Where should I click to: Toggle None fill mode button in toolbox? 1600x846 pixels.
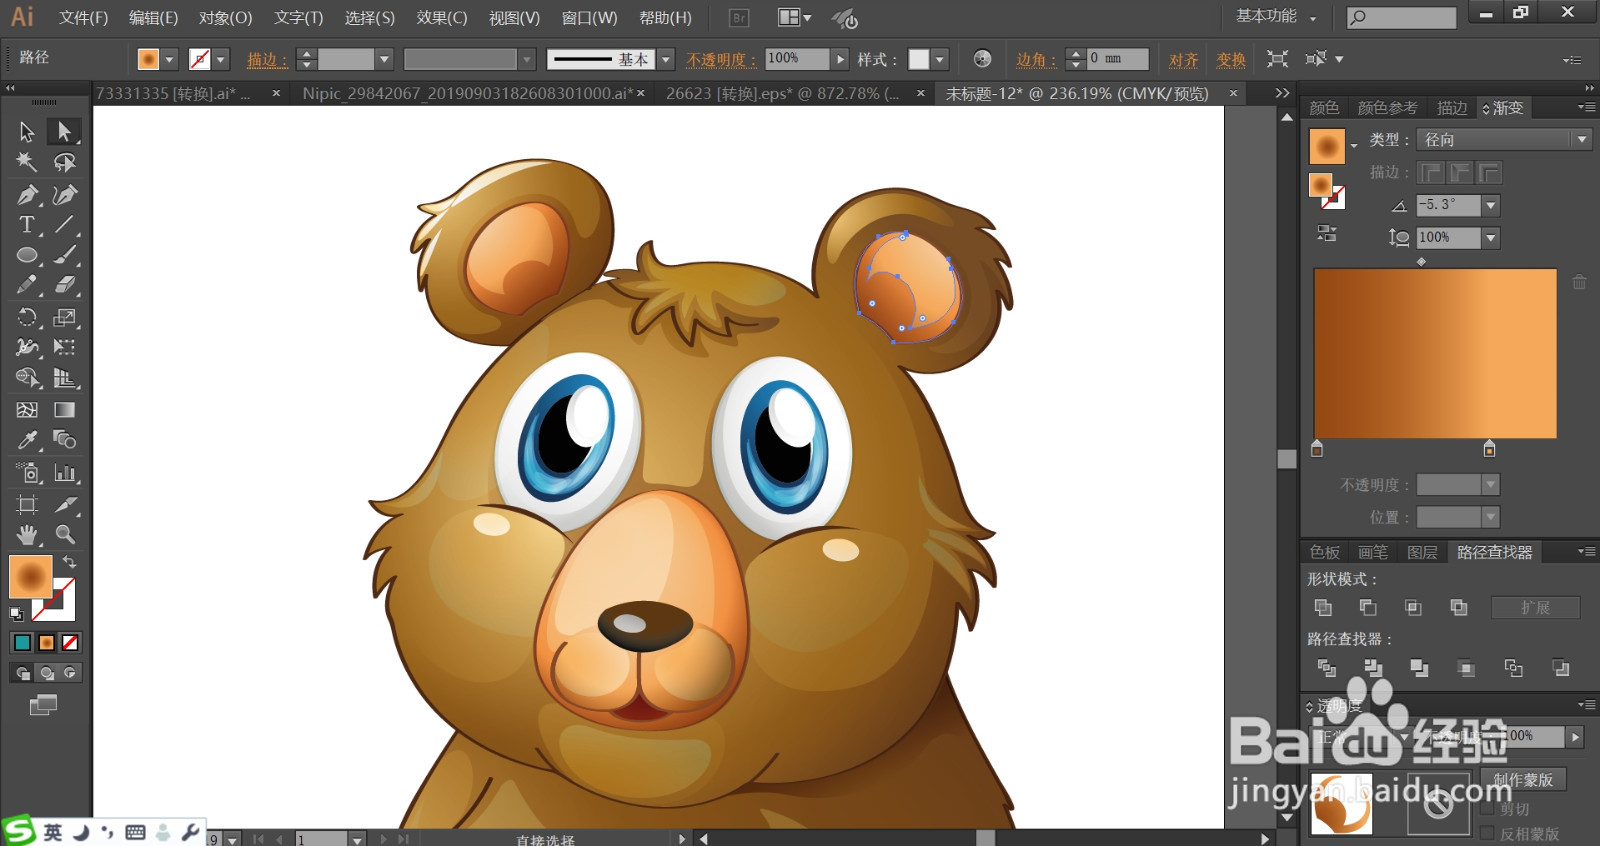tap(70, 643)
